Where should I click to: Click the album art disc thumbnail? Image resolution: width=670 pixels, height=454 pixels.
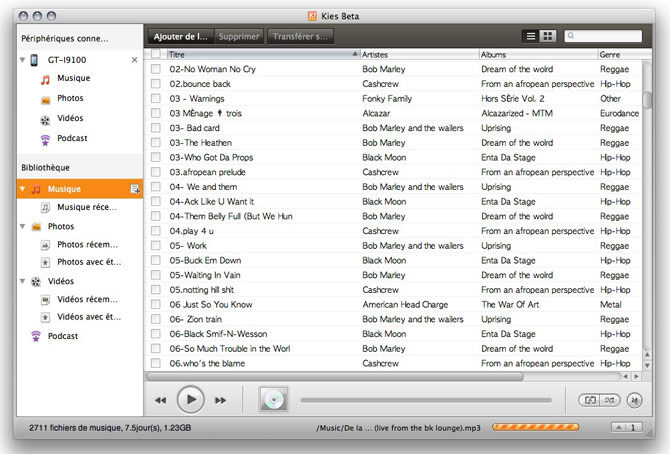[273, 400]
